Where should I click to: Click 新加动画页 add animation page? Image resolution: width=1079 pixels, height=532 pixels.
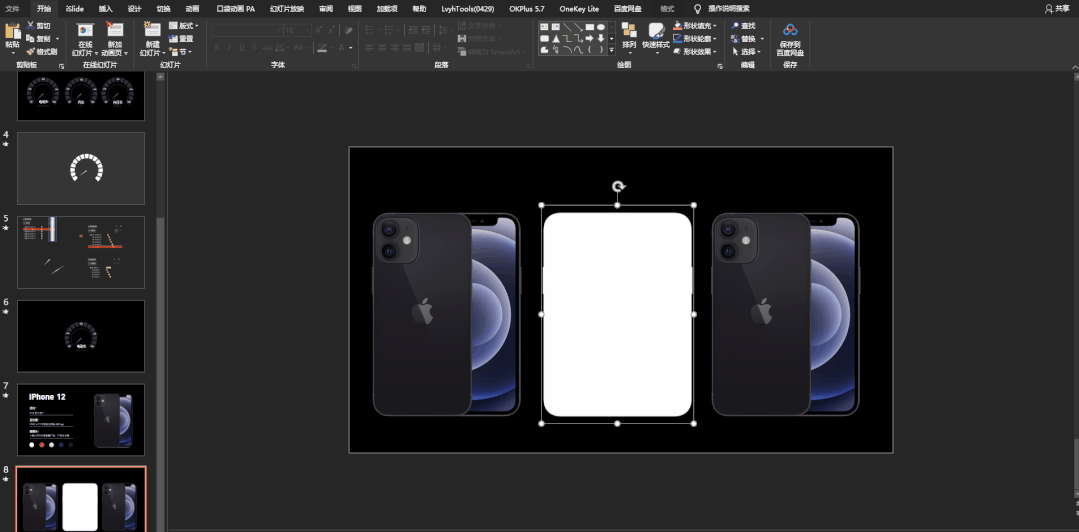[114, 39]
